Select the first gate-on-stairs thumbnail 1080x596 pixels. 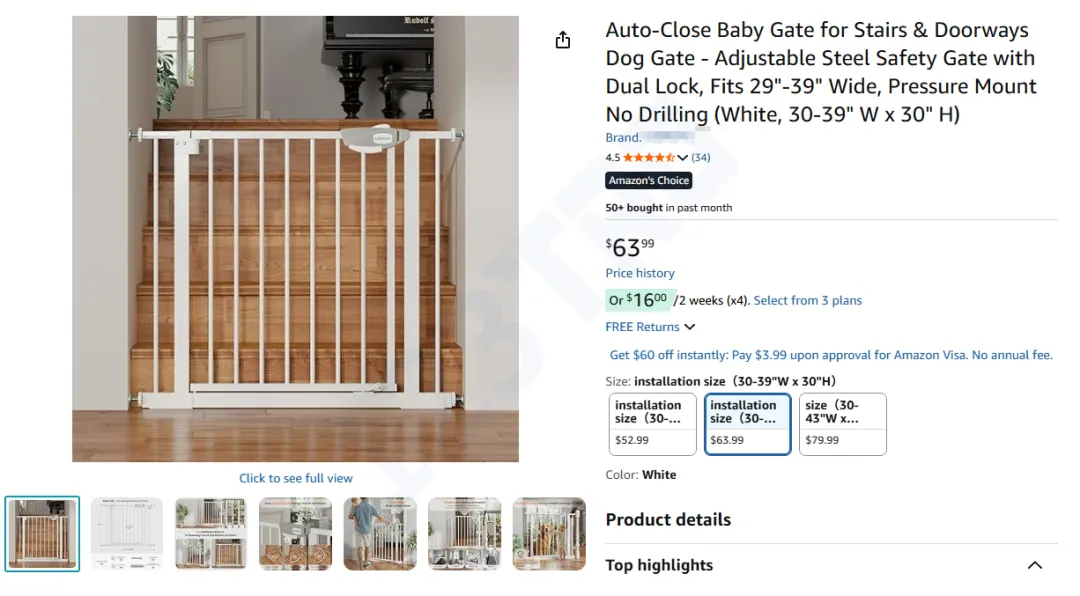pos(42,534)
